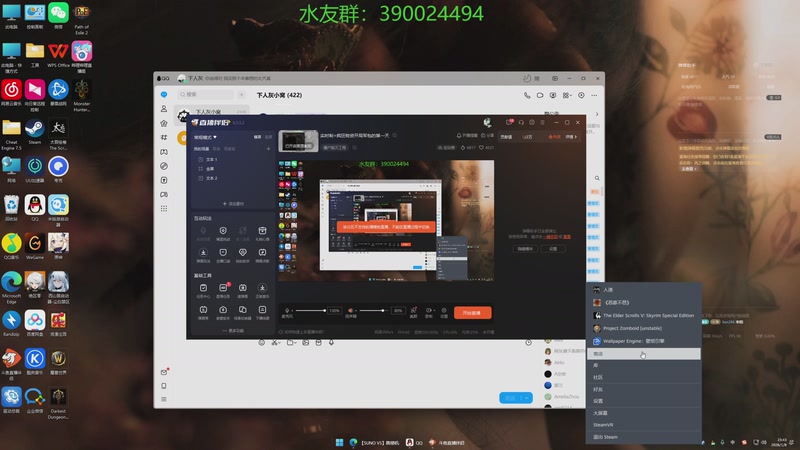
Task: Open the tool with red badge under 基础工具
Action: (x=223, y=290)
